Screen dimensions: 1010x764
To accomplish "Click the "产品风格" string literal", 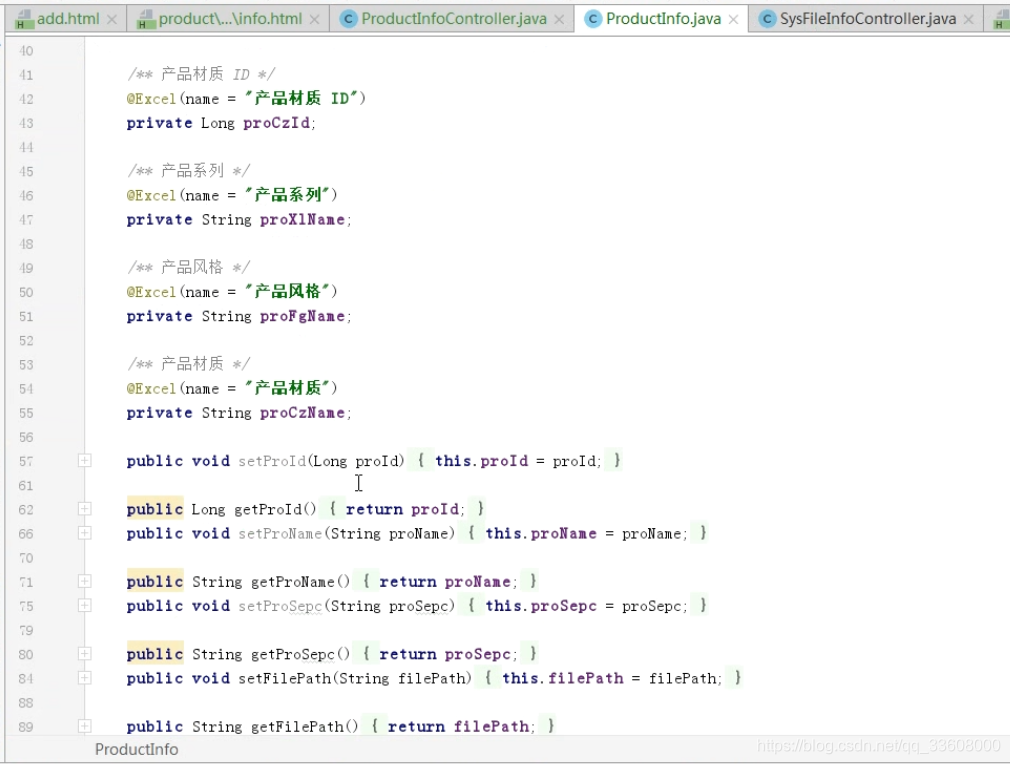I will coord(287,291).
